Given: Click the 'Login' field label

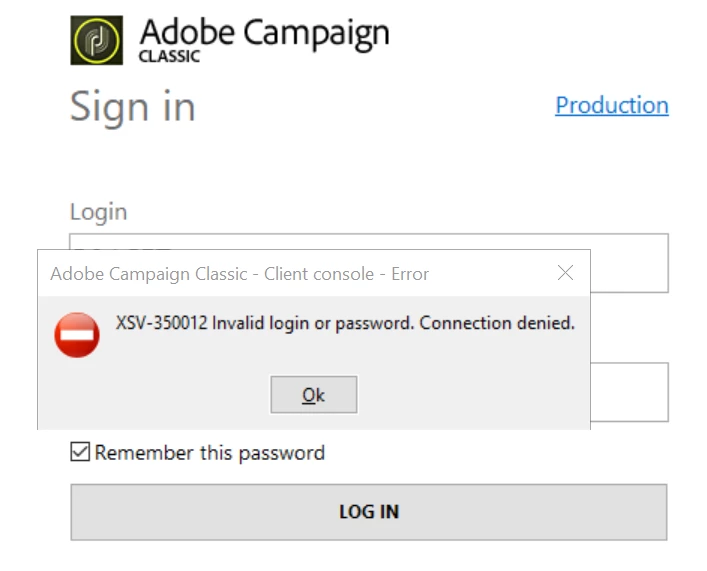Looking at the screenshot, I should click(x=98, y=212).
